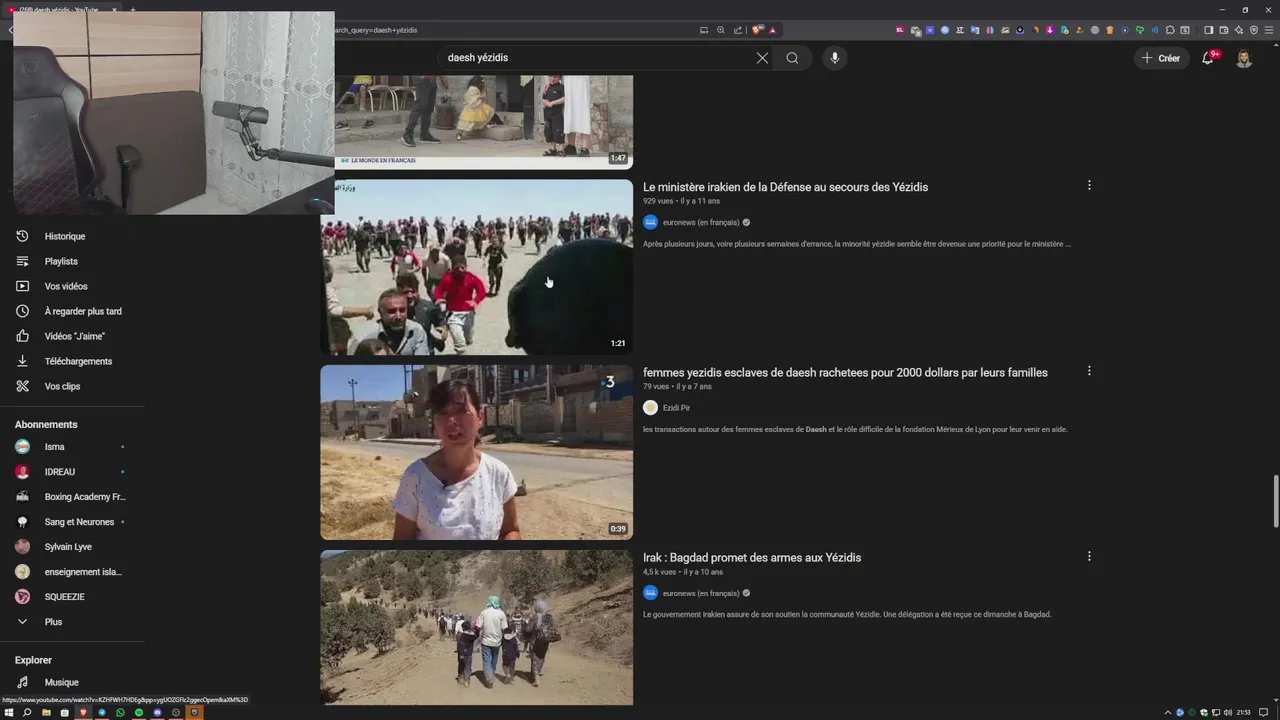Open title Le ministère irakien de la Défense

785,187
